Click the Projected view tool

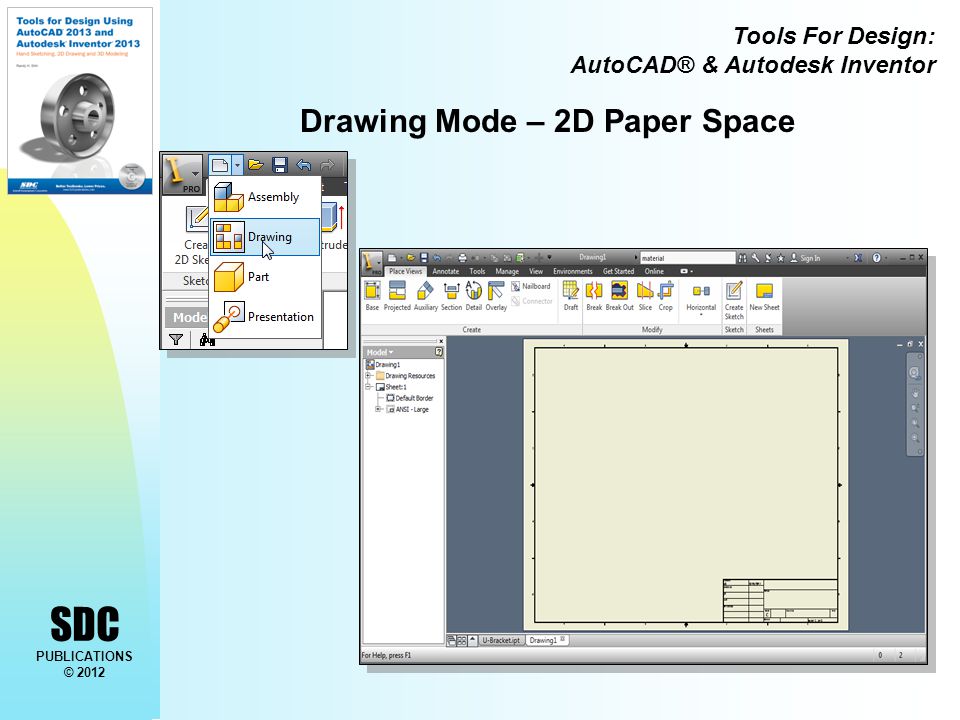coord(397,296)
